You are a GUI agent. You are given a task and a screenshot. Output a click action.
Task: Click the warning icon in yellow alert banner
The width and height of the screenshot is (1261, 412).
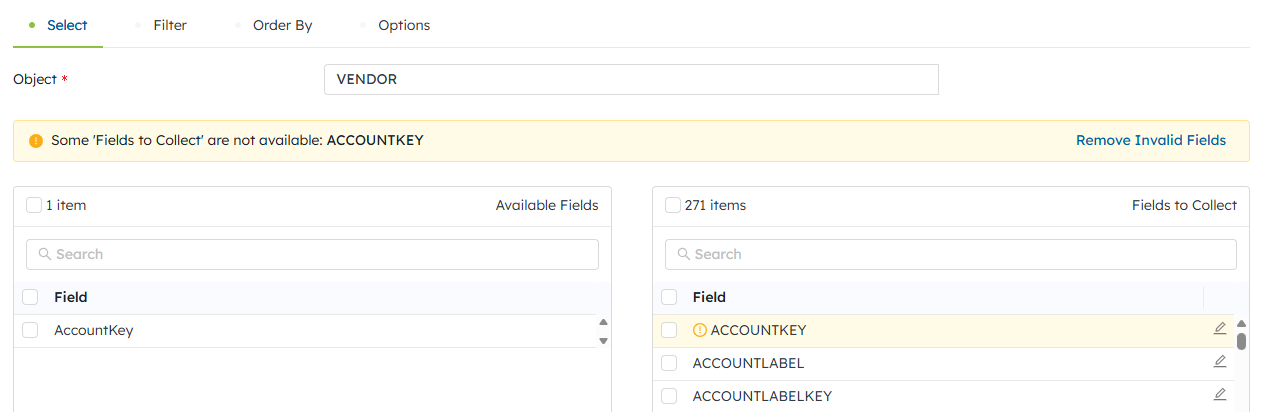pos(36,141)
